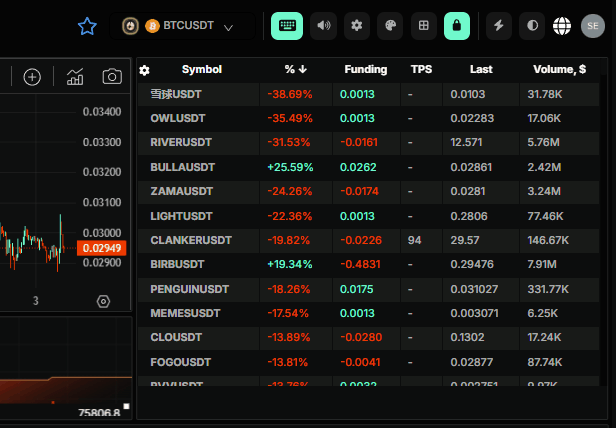Open the SE user profile avatar
This screenshot has height=428, width=616.
coord(592,26)
